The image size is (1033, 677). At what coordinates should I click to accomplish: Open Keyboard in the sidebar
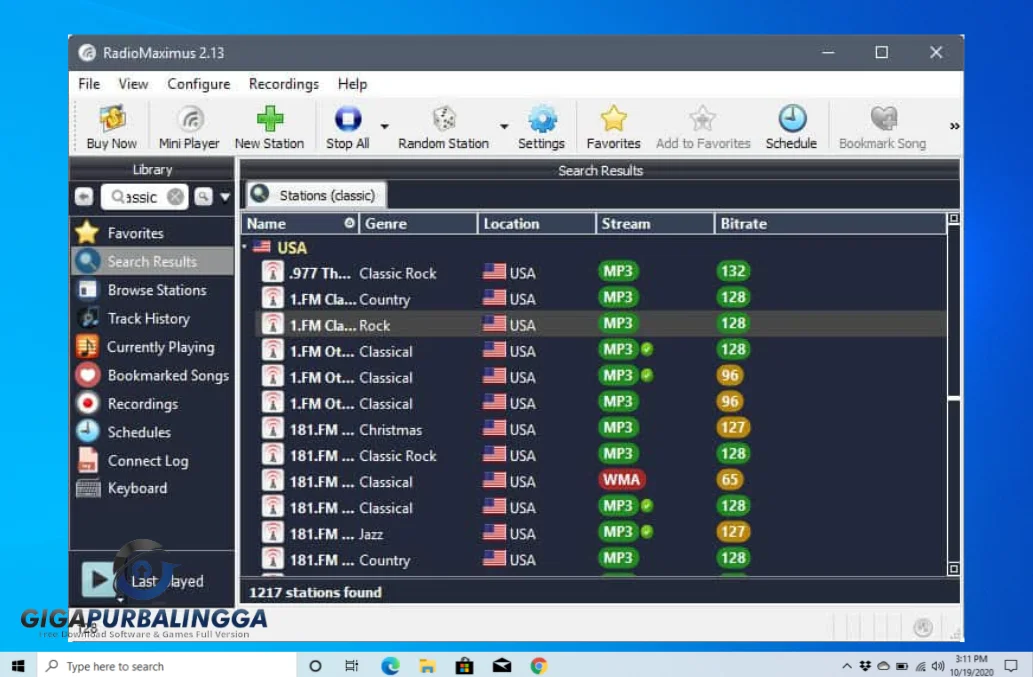[x=152, y=488]
